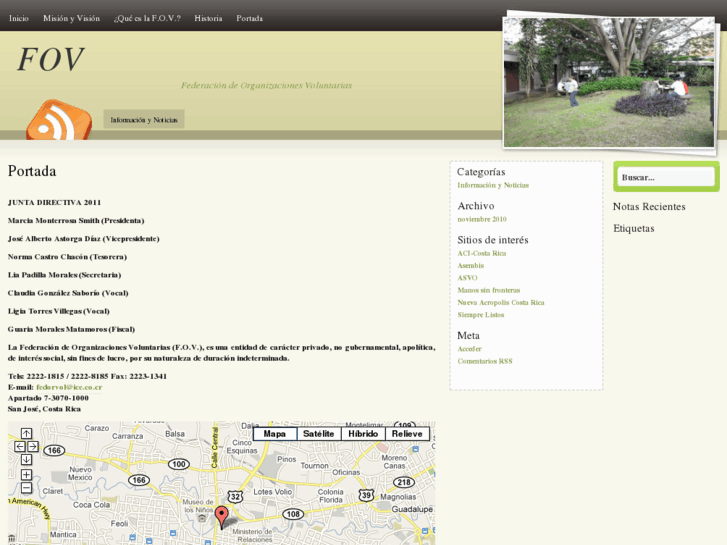Click route 166 shield near Carazo on map

click(54, 450)
